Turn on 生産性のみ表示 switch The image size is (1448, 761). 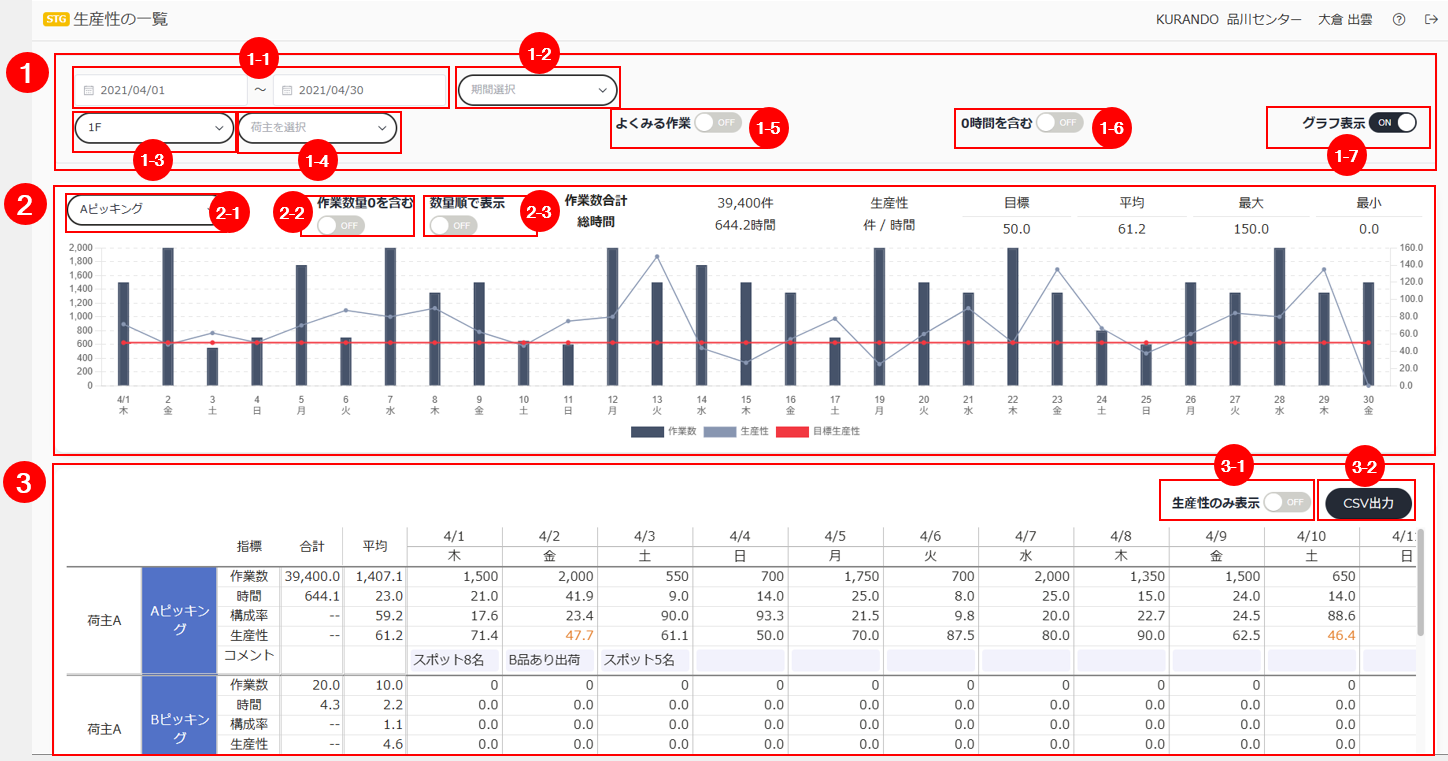click(1287, 502)
